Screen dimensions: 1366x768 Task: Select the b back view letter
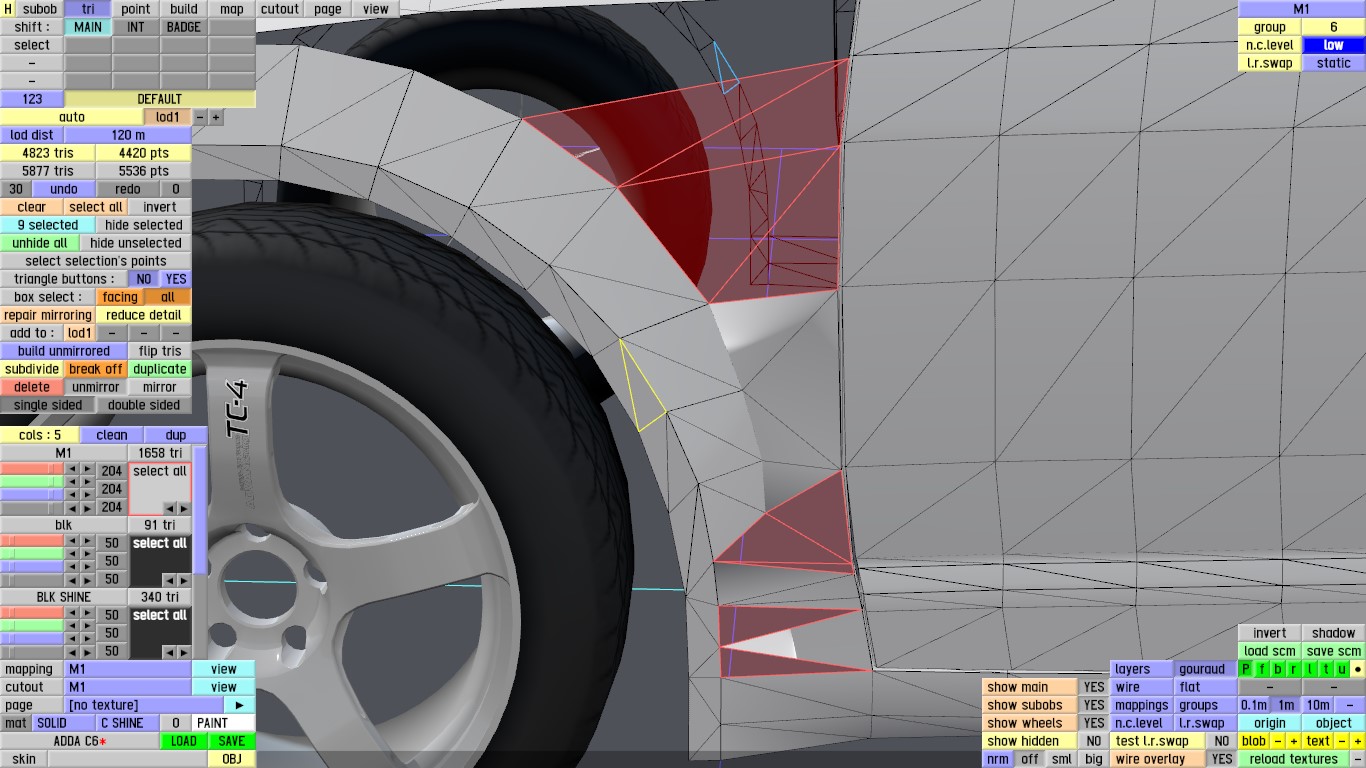(x=1278, y=669)
